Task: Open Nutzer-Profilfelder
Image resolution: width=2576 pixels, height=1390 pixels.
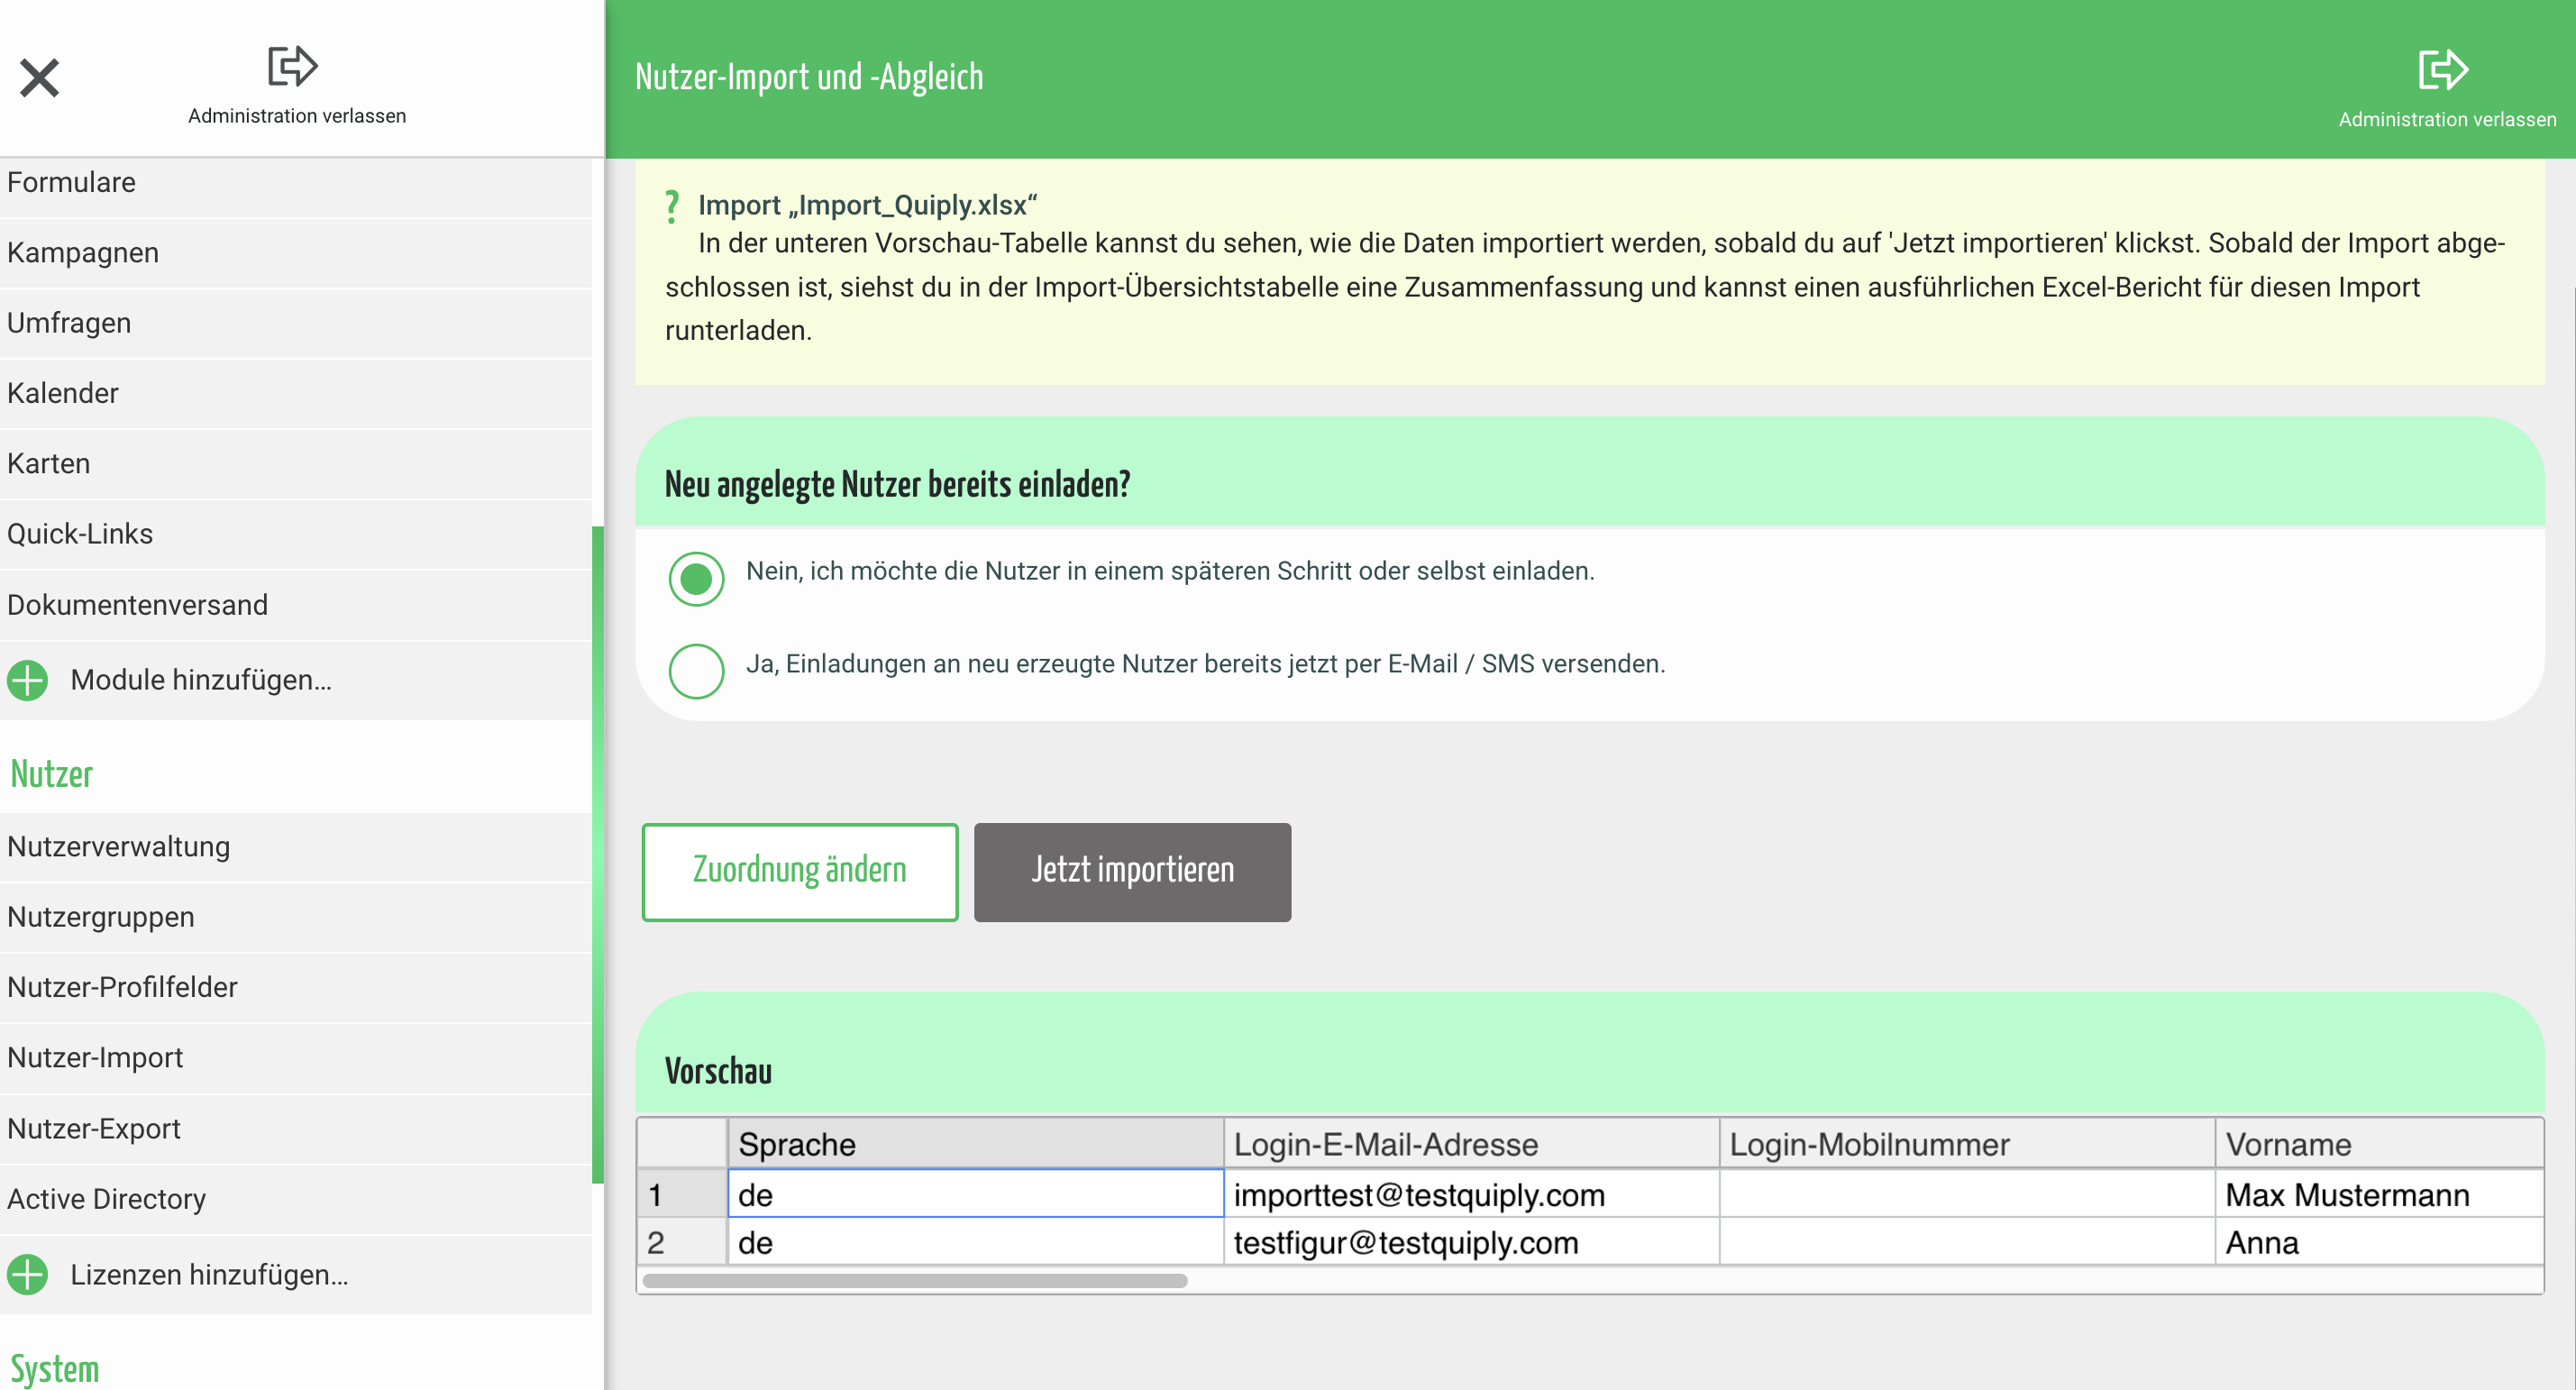Action: pos(296,987)
